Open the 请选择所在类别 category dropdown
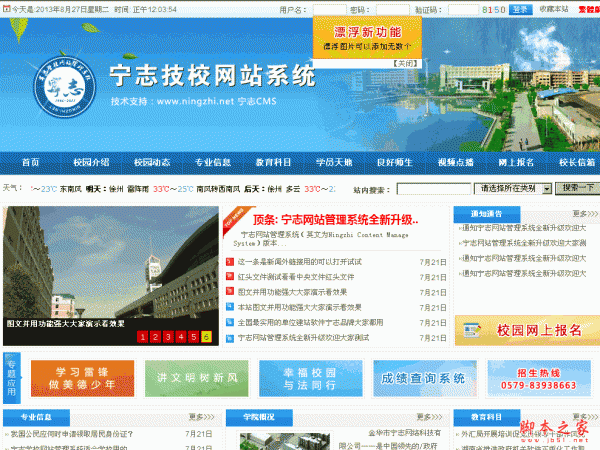This screenshot has width=600, height=450. click(x=513, y=188)
